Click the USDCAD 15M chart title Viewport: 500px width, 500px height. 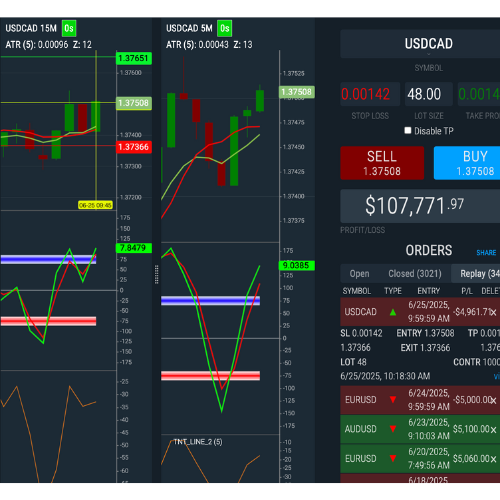tap(31, 28)
